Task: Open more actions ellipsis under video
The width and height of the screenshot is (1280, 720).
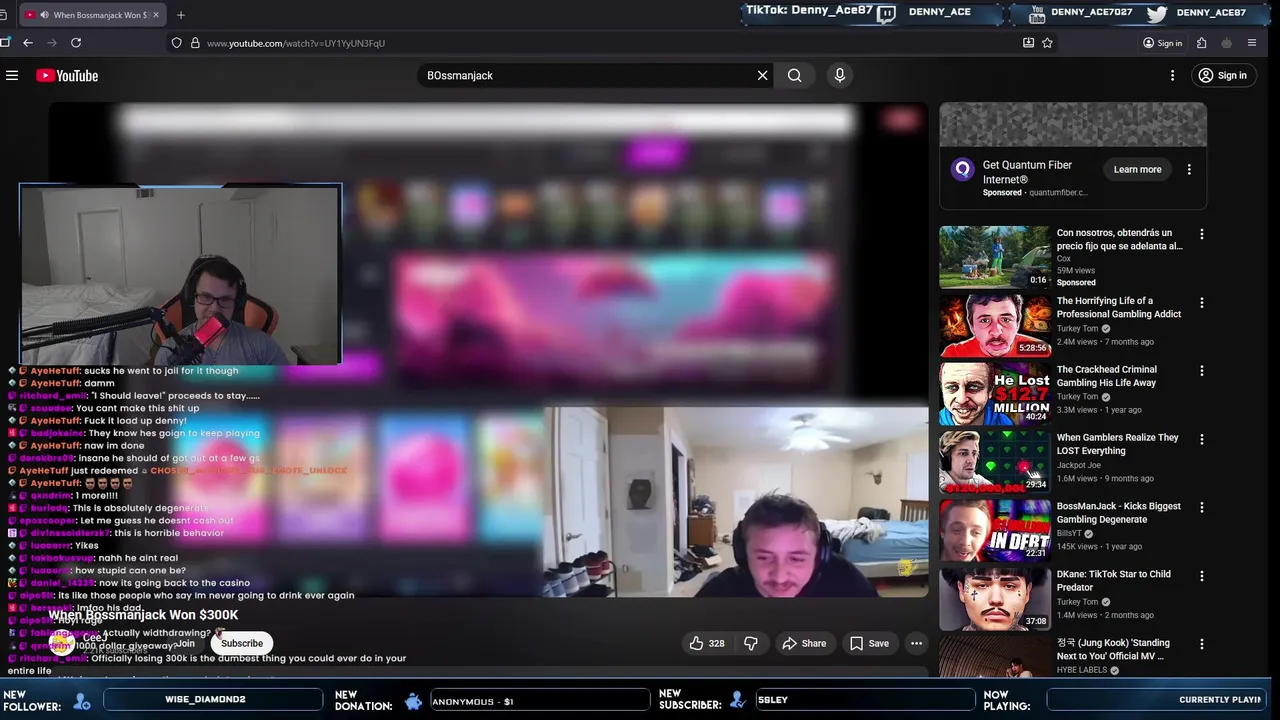Action: [916, 643]
